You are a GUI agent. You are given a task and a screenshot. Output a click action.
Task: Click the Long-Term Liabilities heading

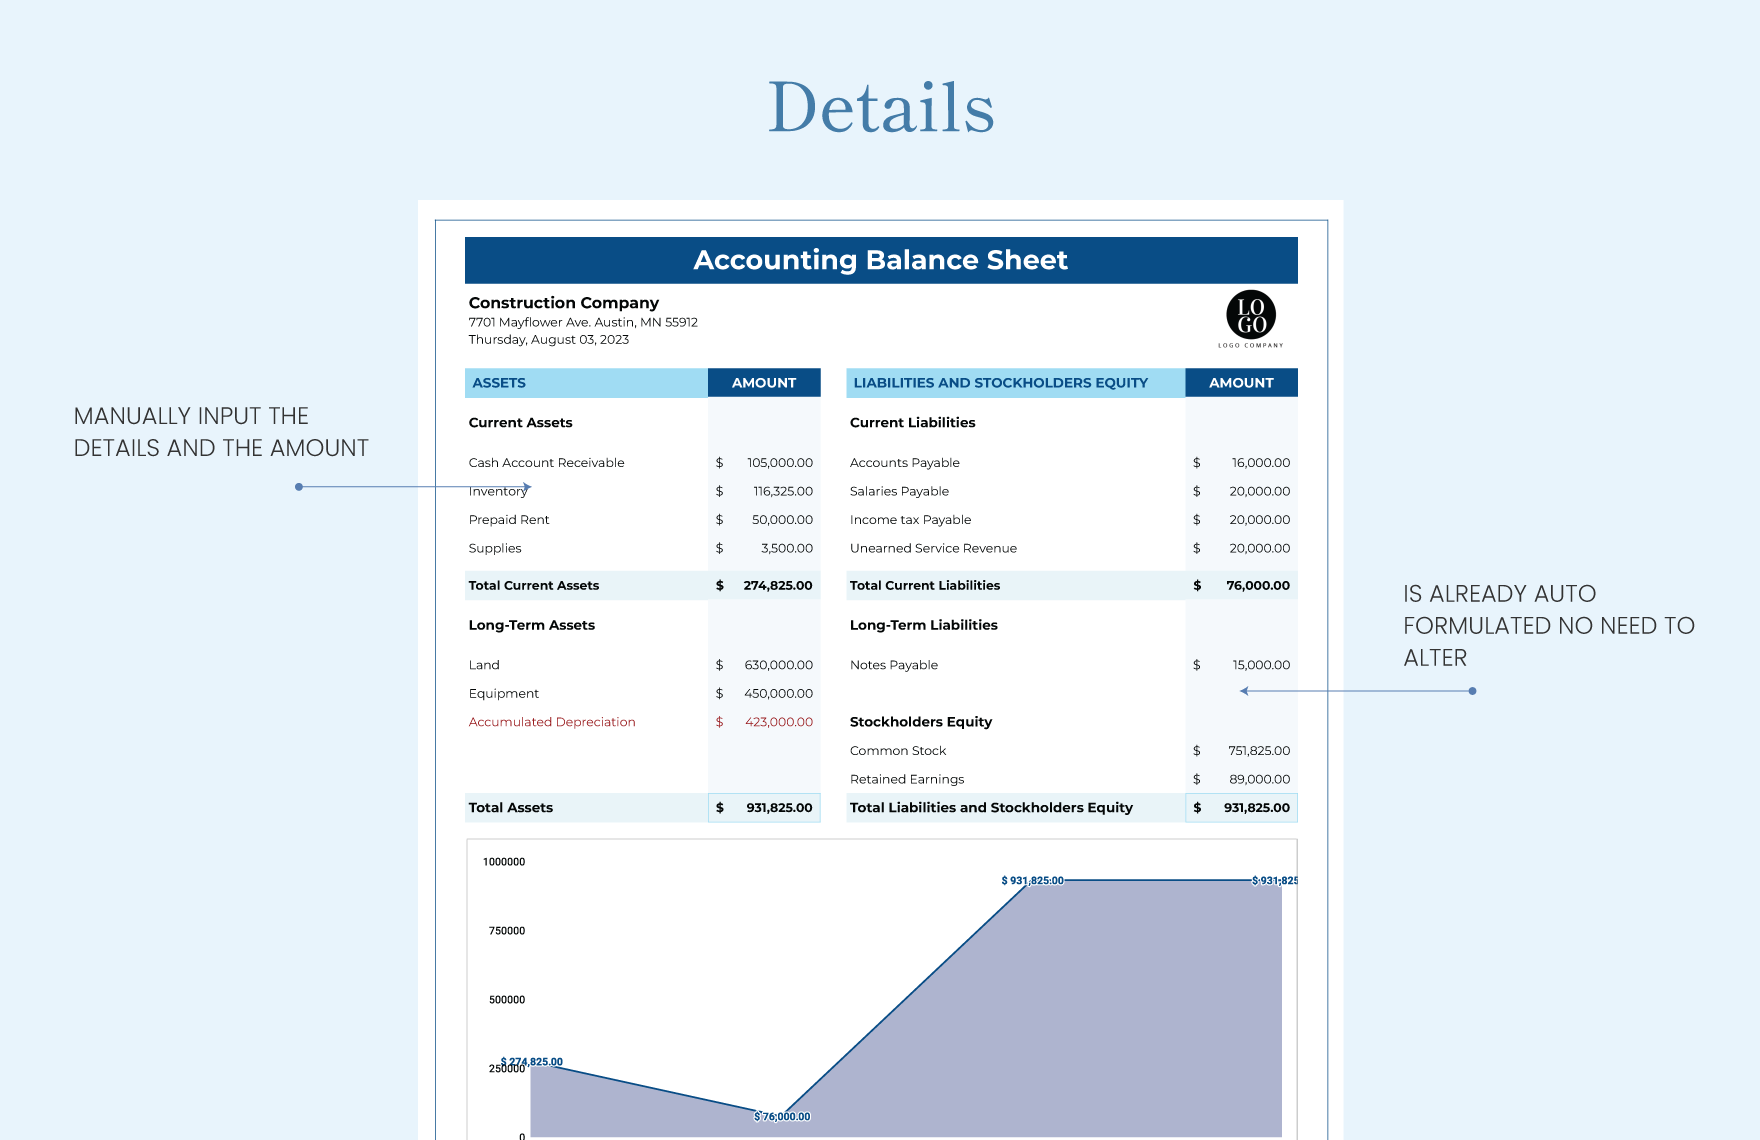[x=924, y=625]
